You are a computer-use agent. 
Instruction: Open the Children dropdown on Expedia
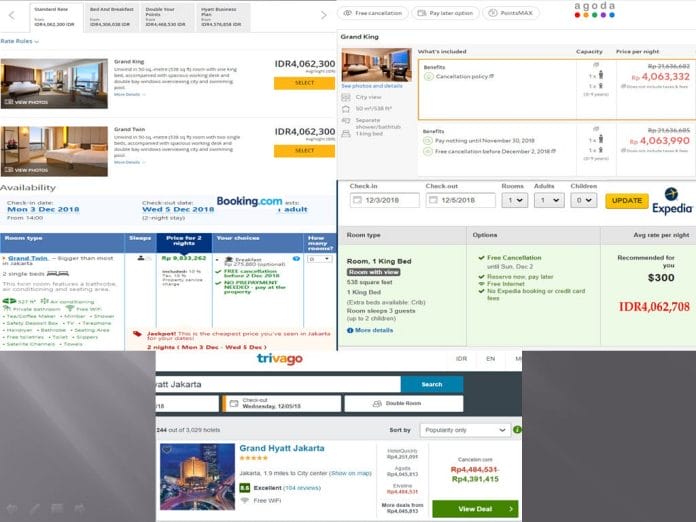[584, 200]
